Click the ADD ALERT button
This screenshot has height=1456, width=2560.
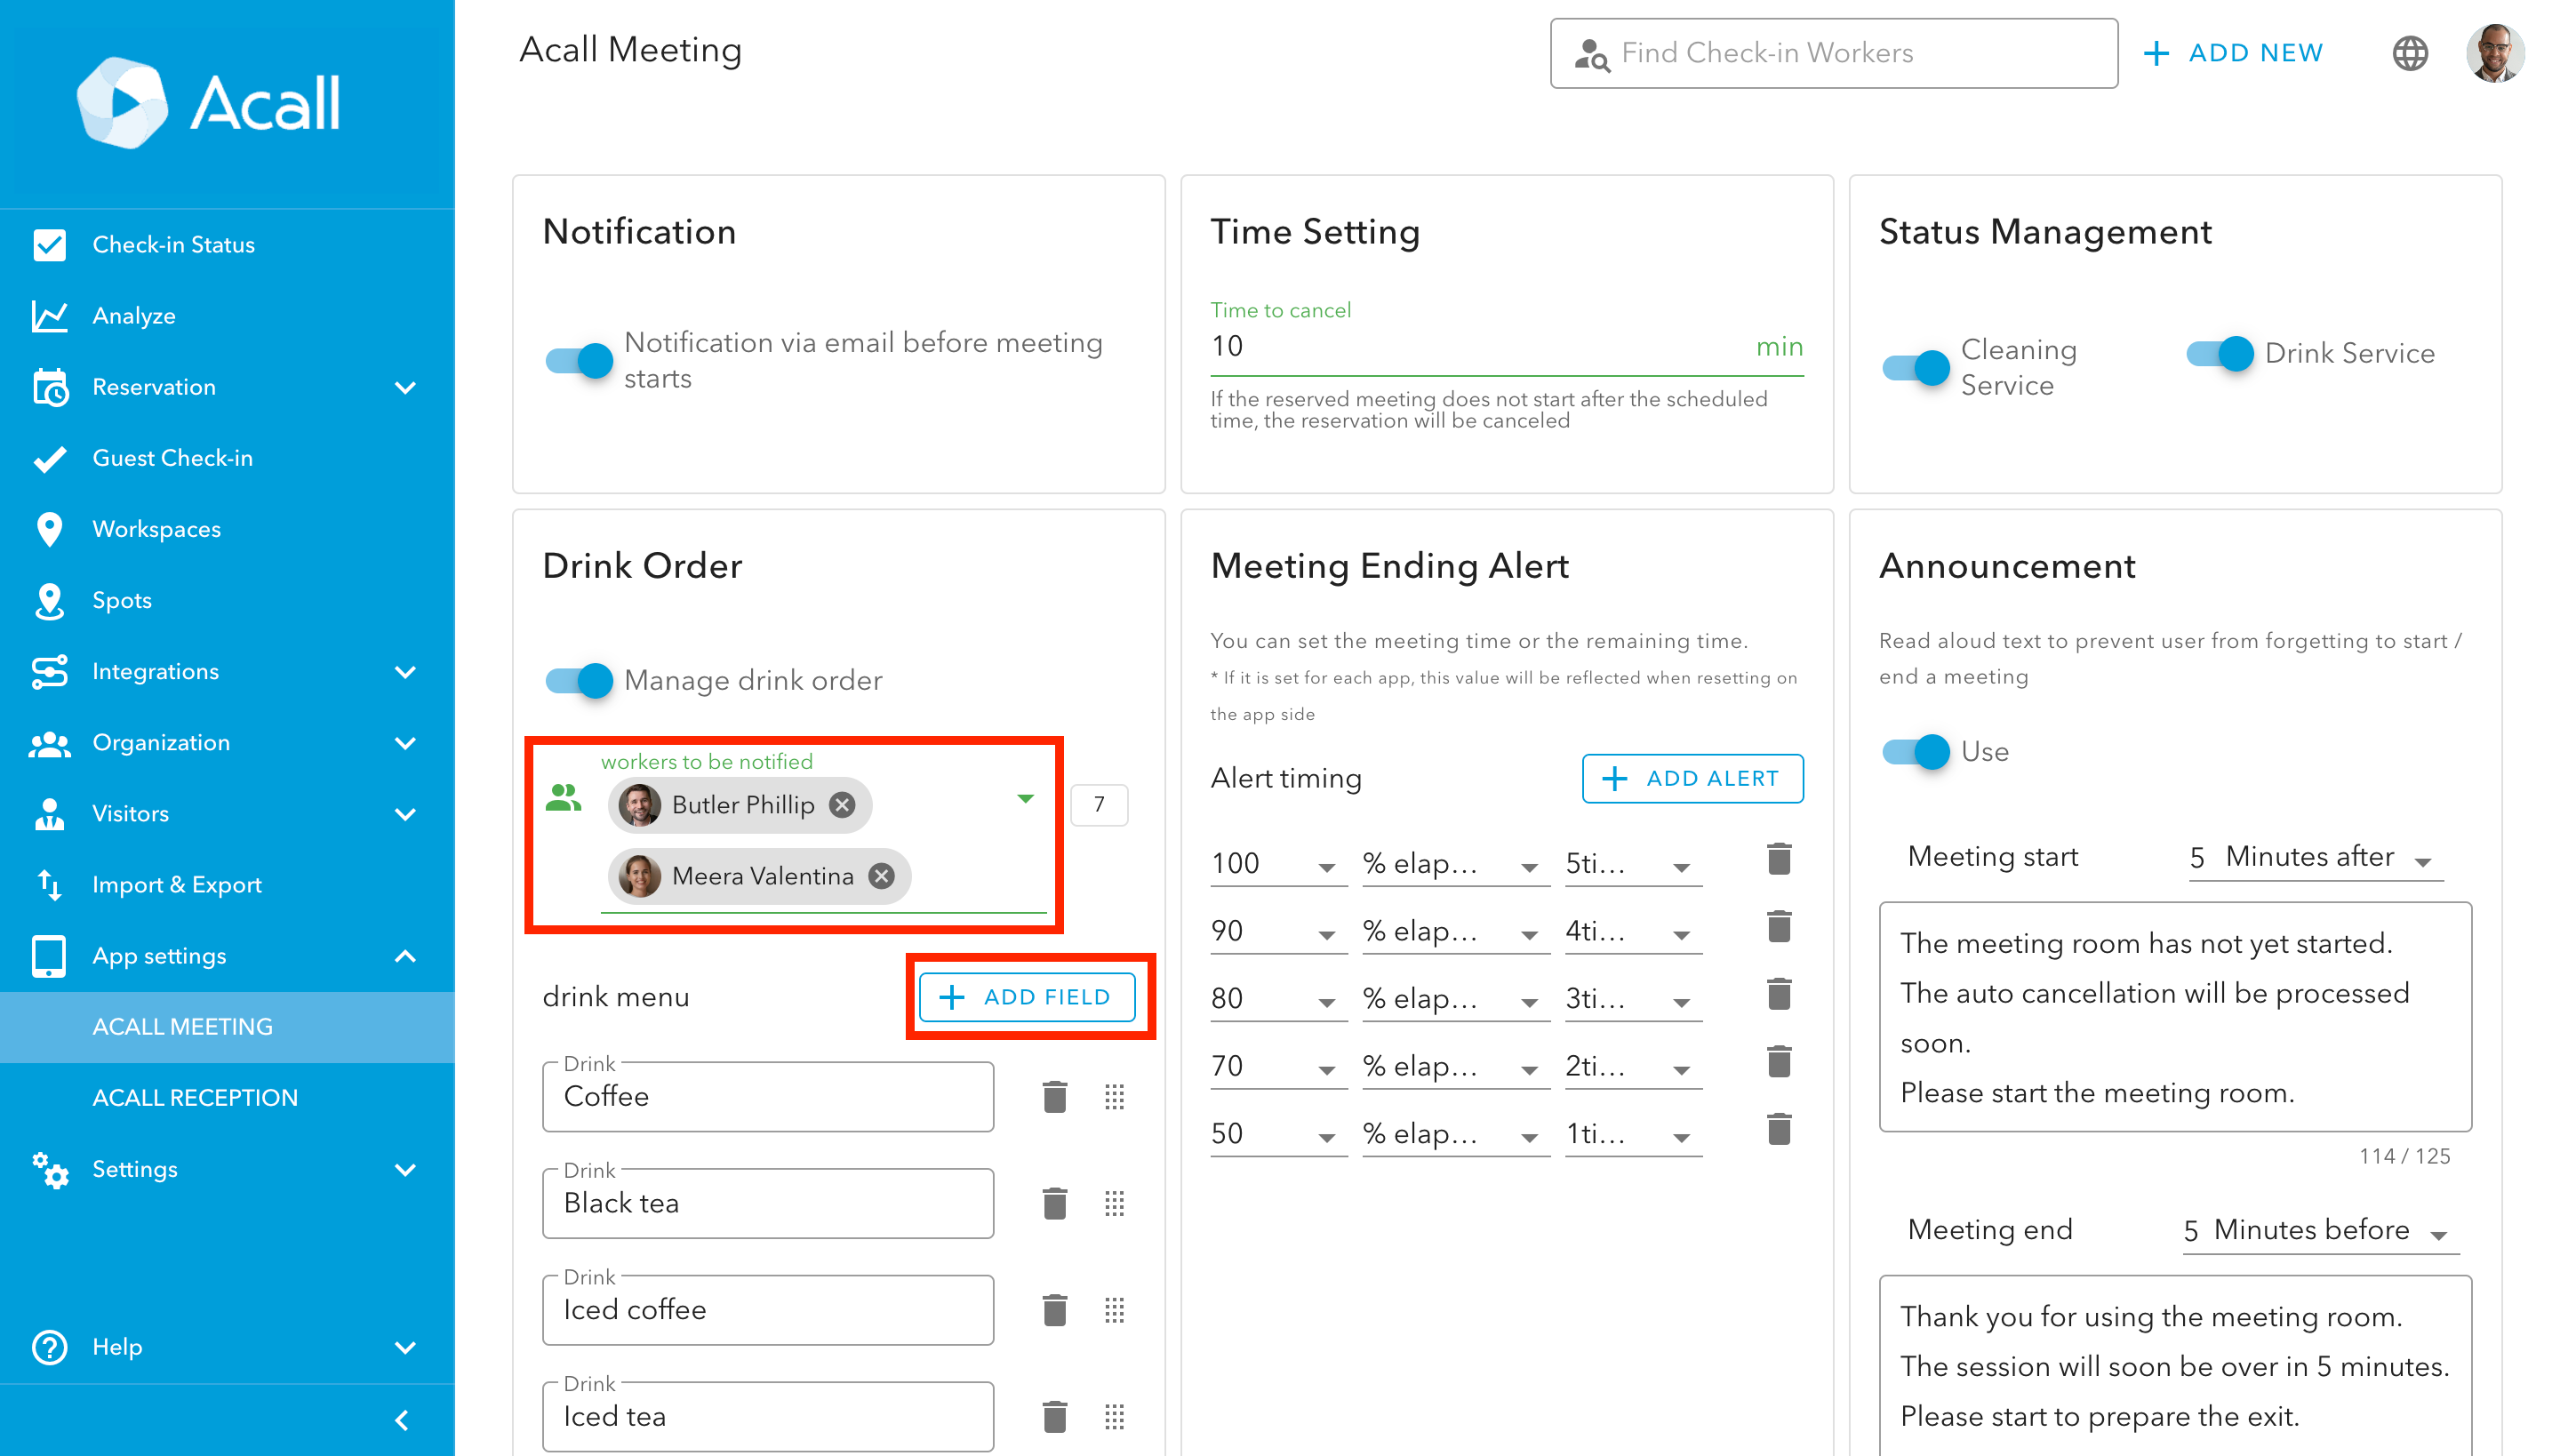(1692, 778)
